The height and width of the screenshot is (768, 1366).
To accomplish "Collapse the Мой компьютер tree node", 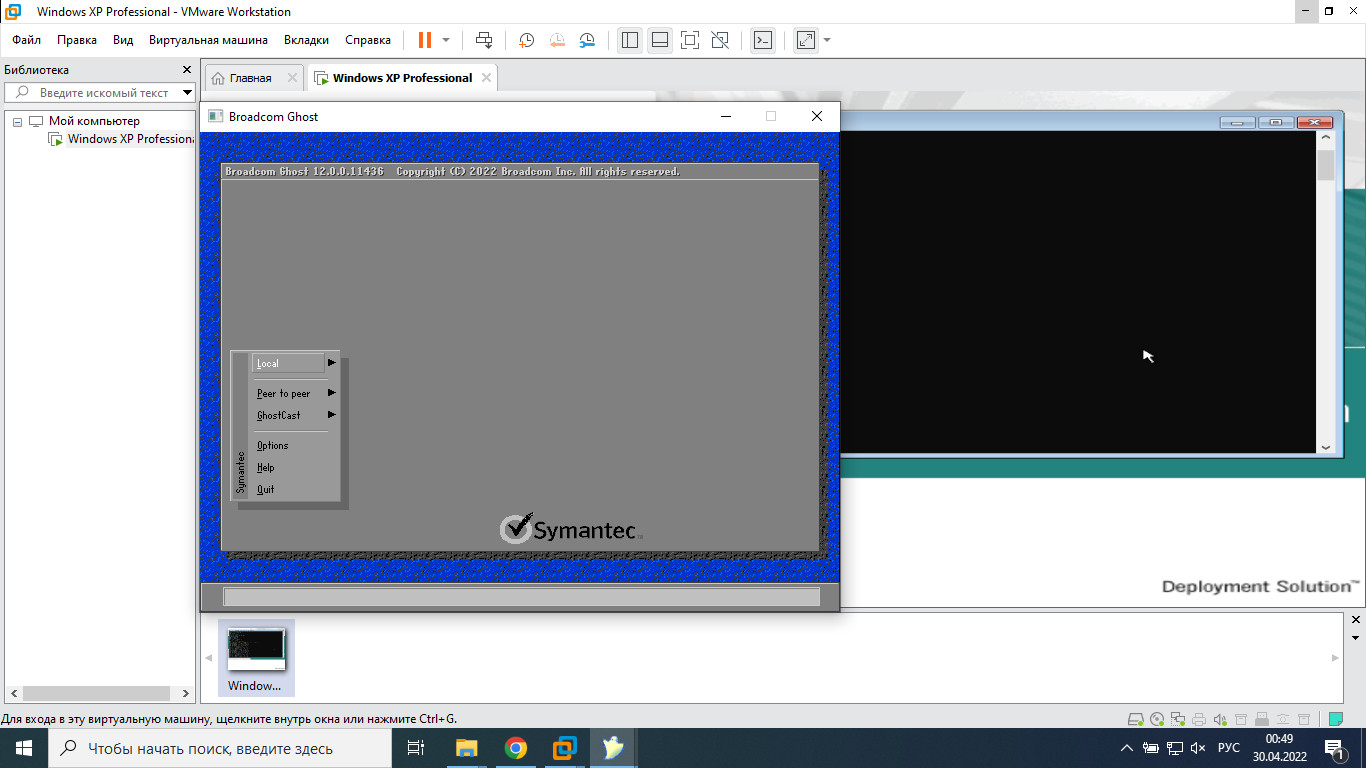I will tap(17, 121).
